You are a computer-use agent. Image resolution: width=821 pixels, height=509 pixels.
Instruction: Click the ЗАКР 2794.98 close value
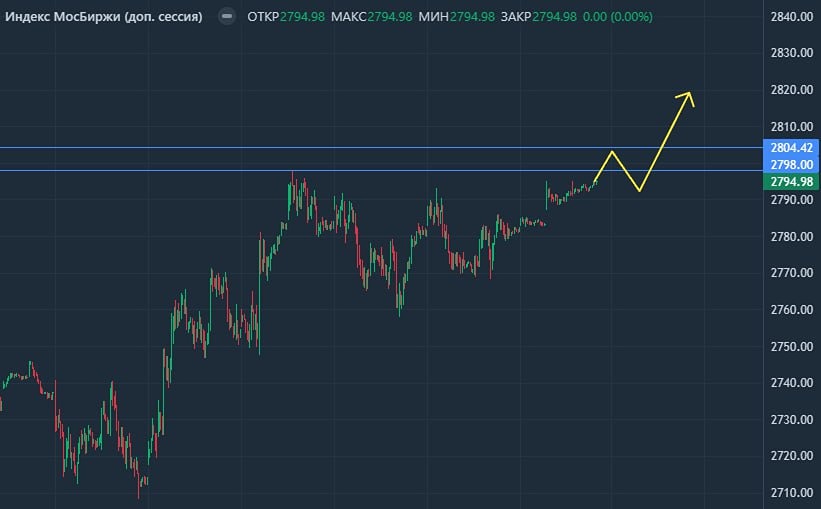539,17
